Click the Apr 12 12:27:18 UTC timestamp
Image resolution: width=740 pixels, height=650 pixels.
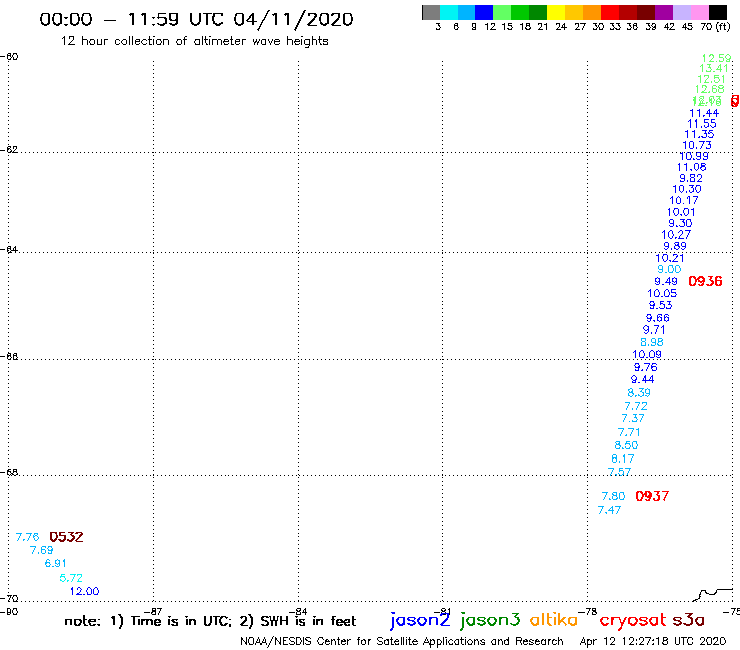pos(652,642)
